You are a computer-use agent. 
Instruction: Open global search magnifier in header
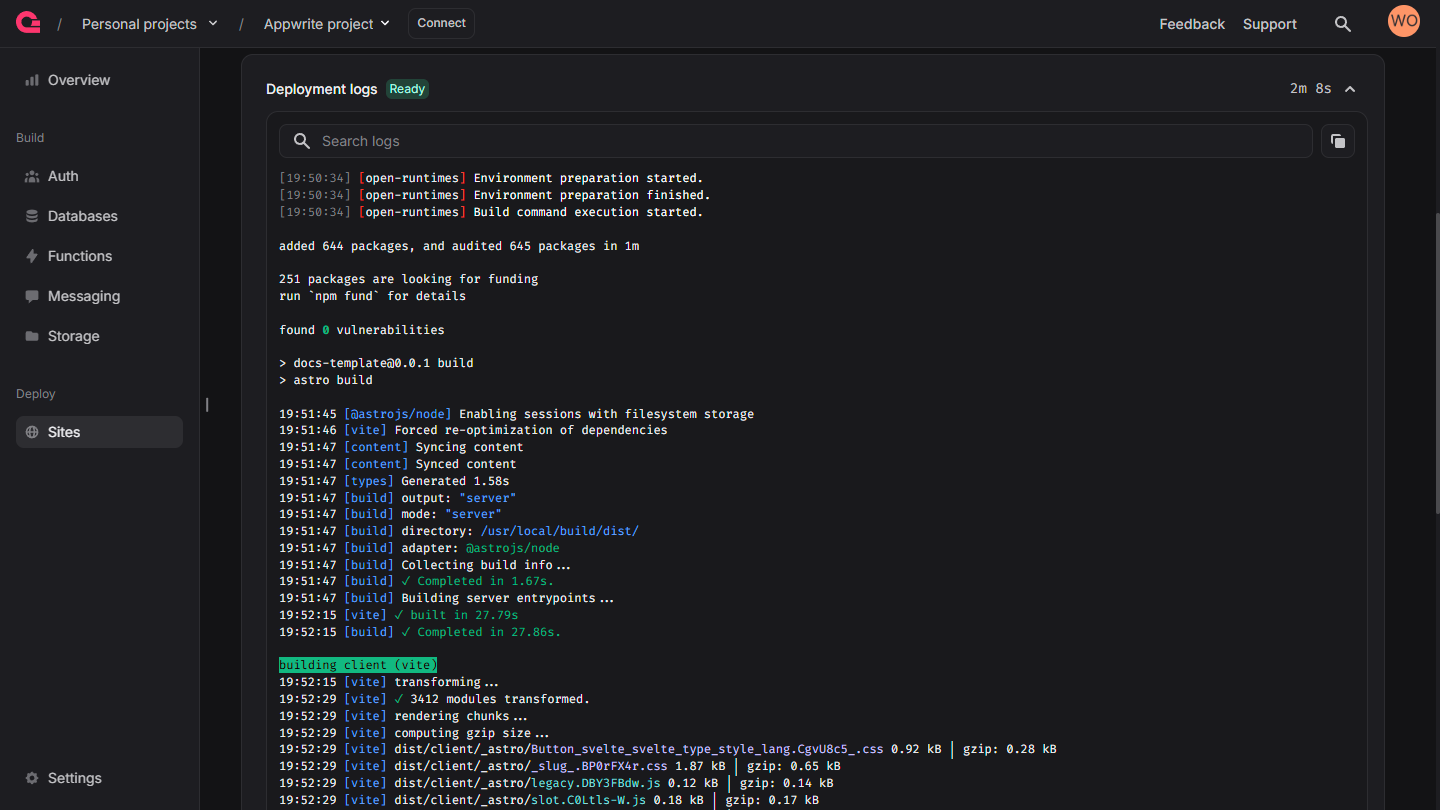click(x=1343, y=24)
